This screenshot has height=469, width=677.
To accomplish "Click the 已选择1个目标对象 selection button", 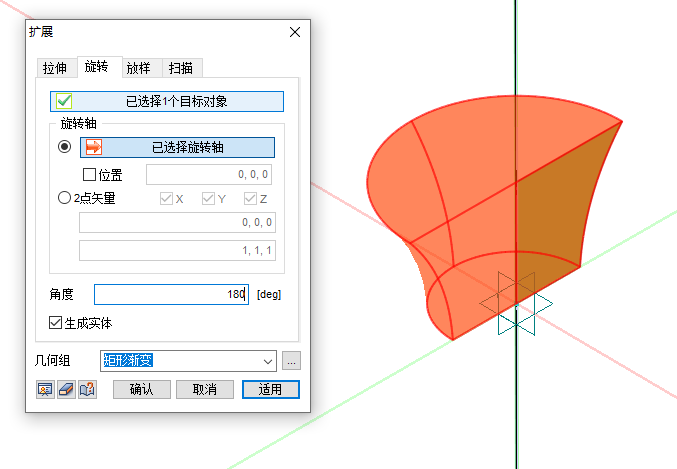I will pos(167,101).
